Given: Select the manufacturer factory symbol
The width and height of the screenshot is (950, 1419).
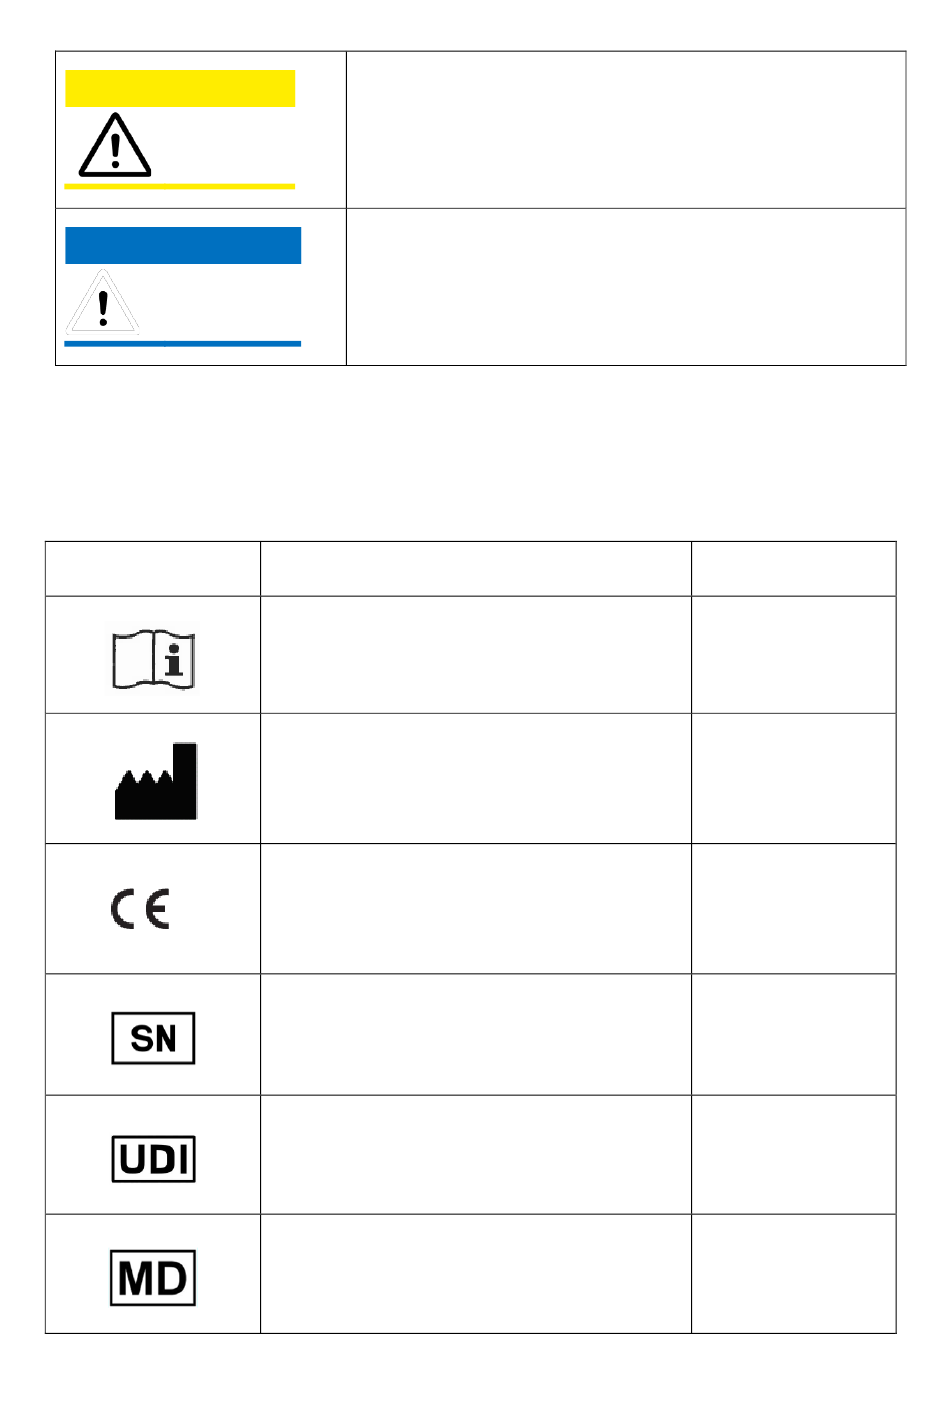Looking at the screenshot, I should [x=156, y=781].
